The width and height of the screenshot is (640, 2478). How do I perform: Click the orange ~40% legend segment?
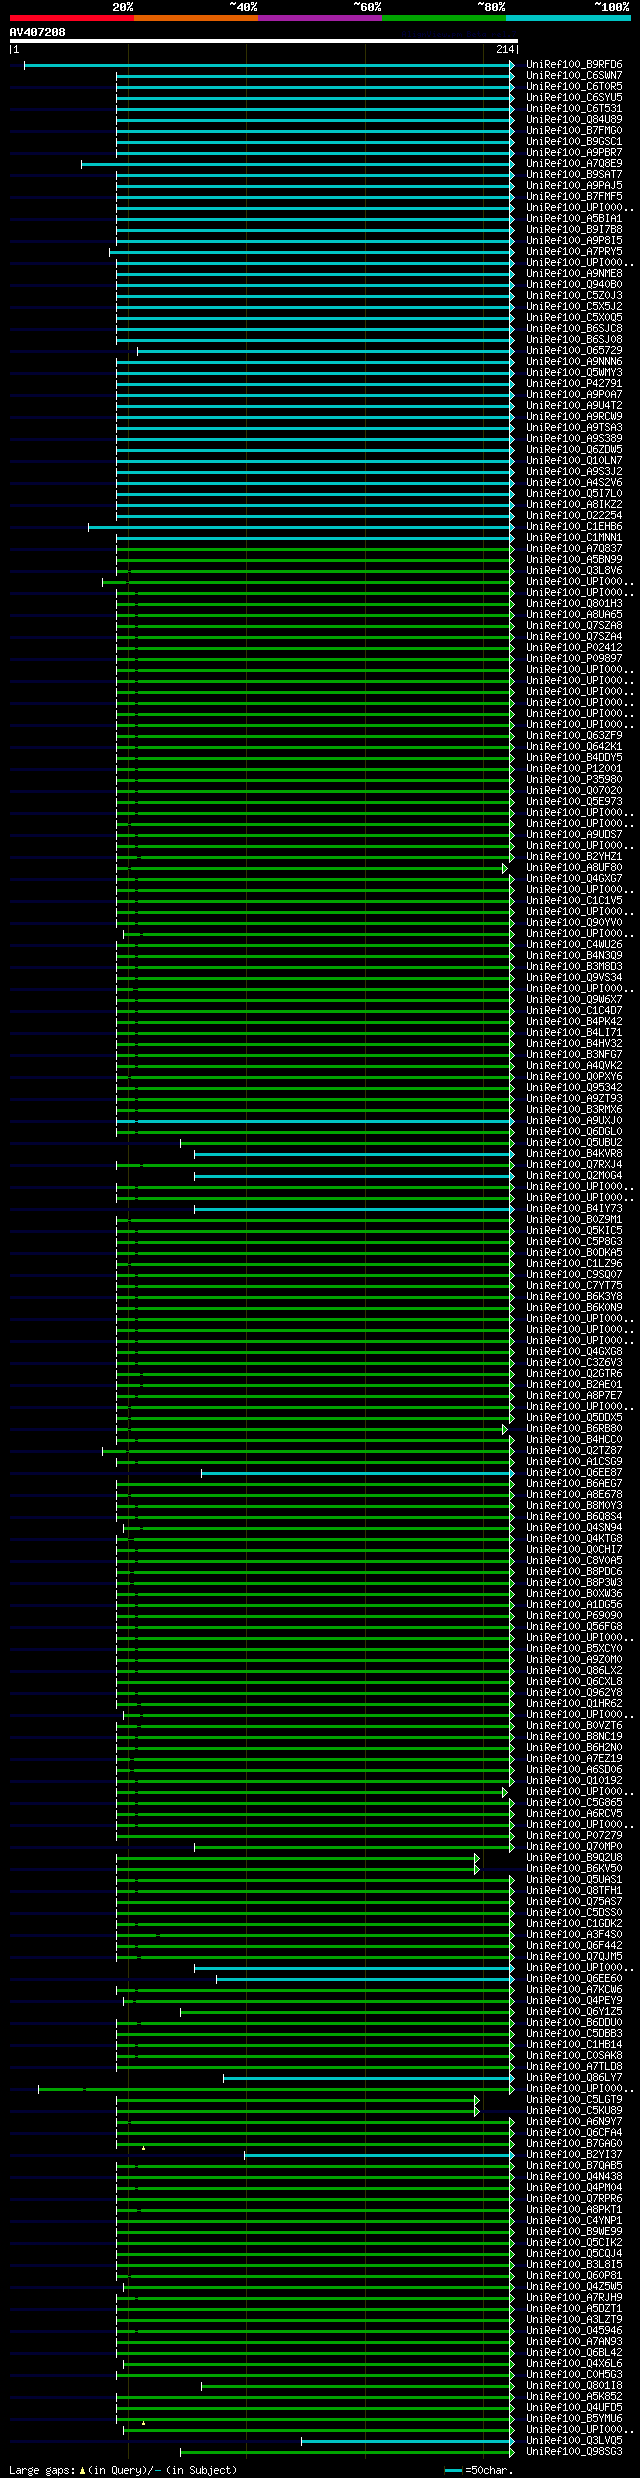click(x=195, y=18)
